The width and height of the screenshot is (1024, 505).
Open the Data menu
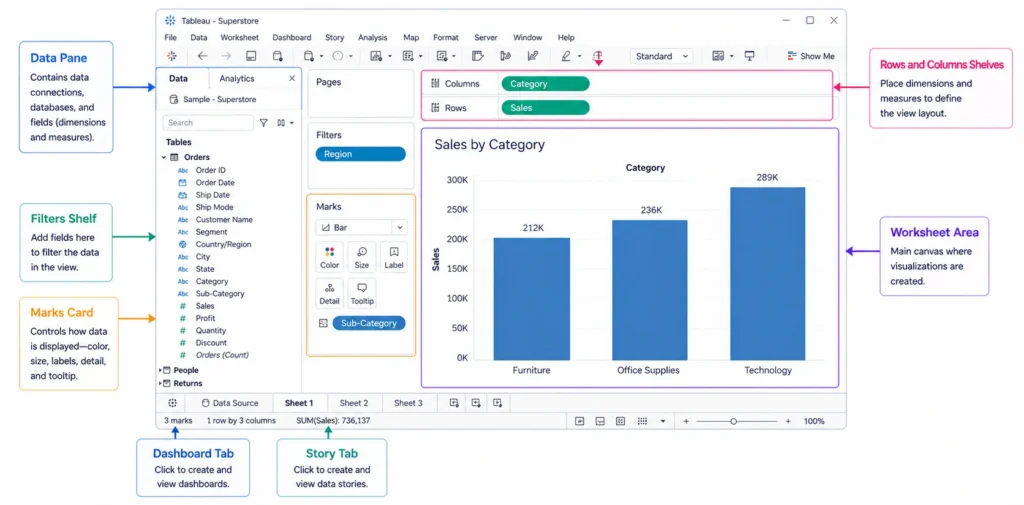199,38
